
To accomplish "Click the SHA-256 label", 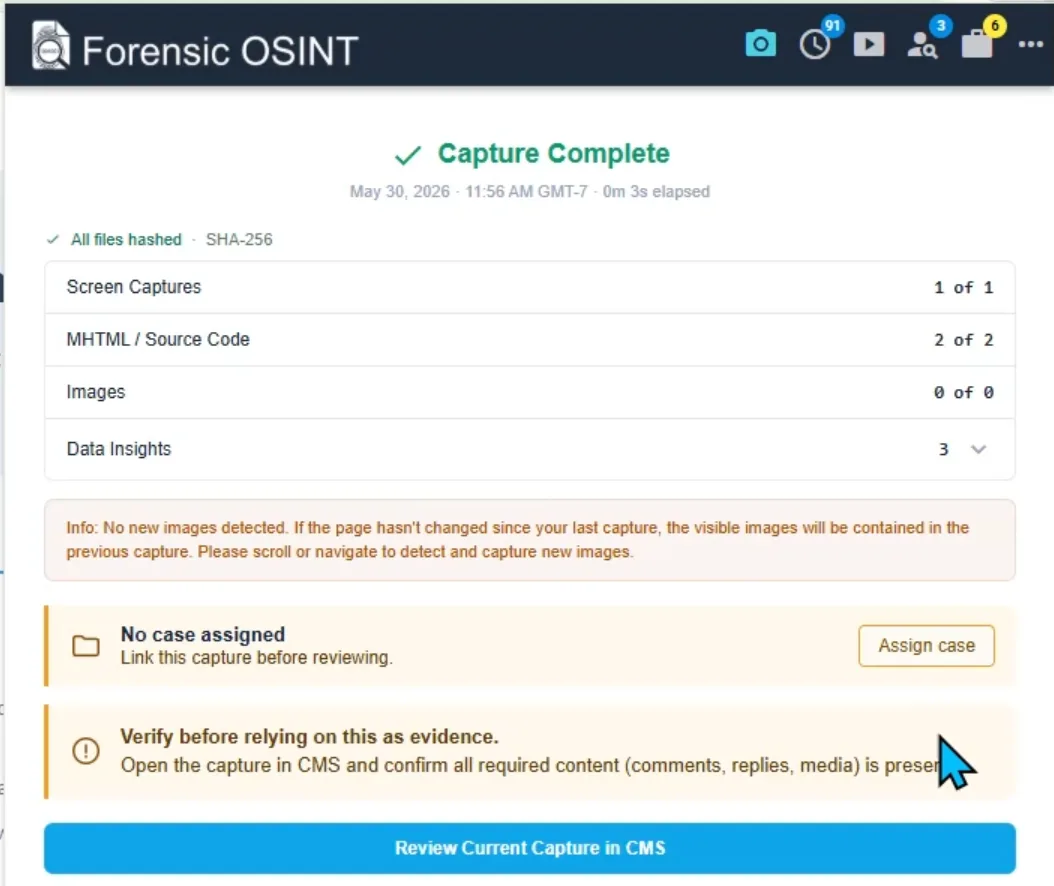I will click(x=239, y=239).
